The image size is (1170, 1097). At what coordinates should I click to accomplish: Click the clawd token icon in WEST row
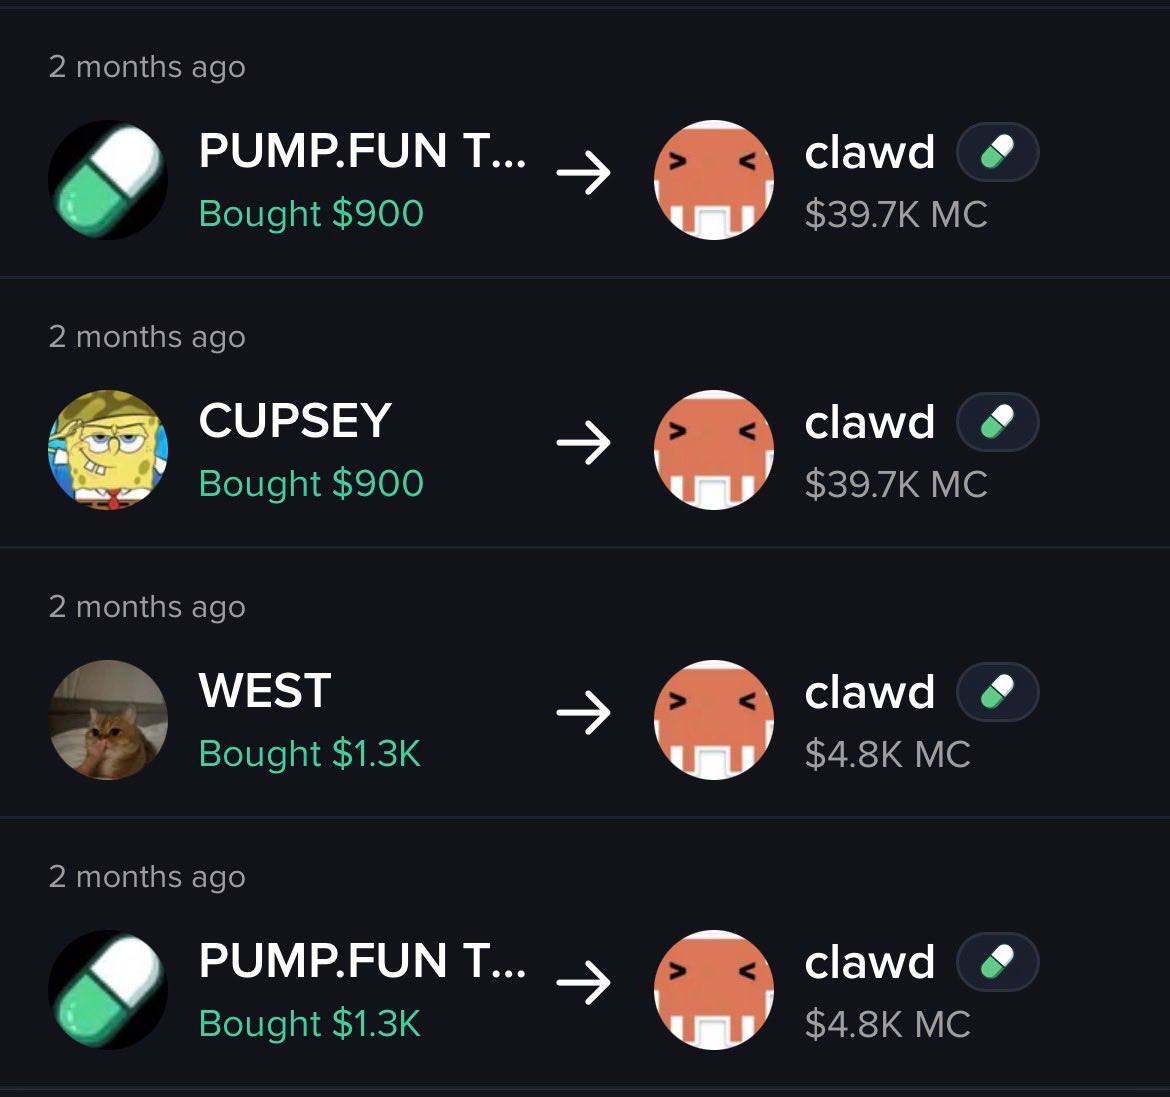714,720
